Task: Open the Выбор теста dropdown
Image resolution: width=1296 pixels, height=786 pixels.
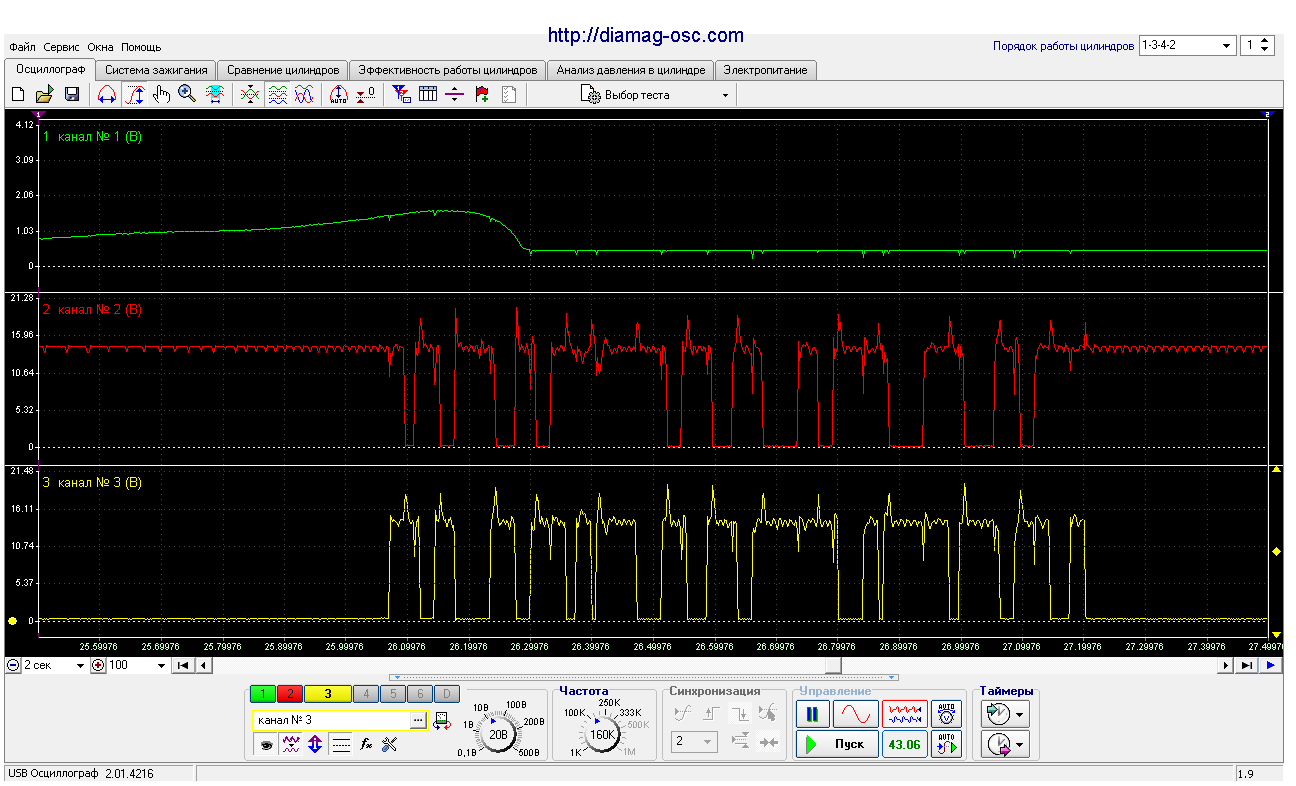Action: pos(655,95)
